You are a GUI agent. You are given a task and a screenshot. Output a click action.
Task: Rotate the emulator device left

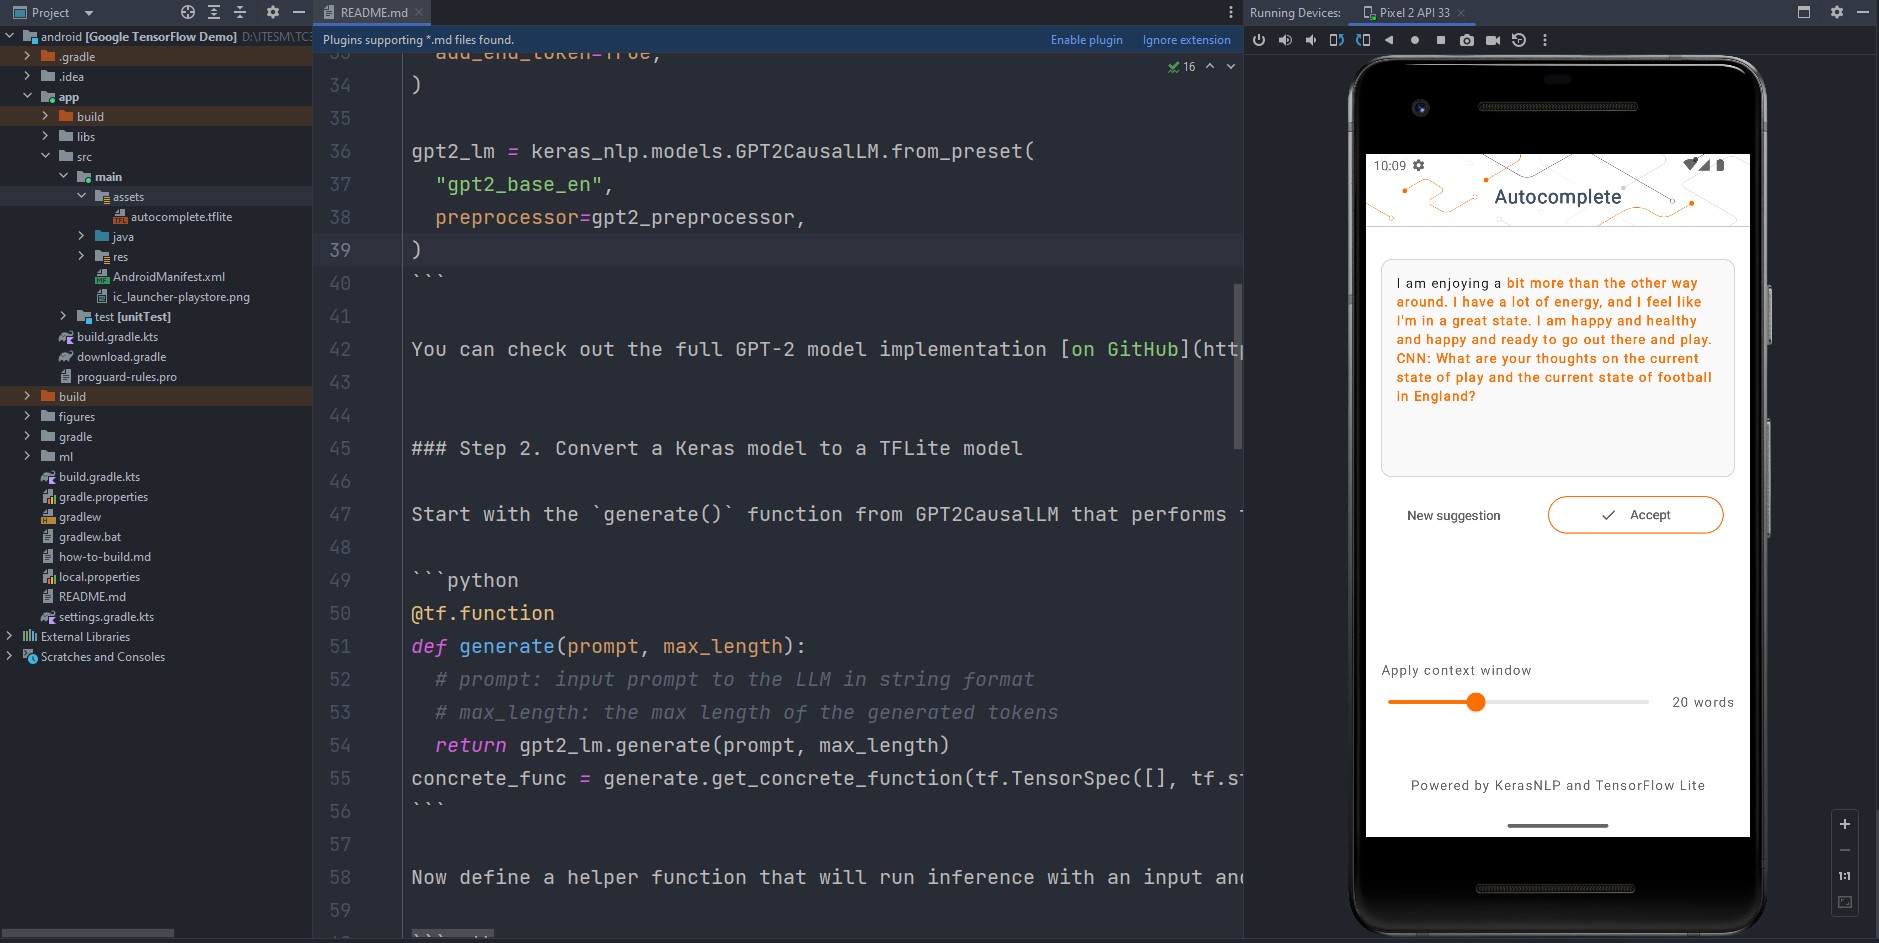1336,40
